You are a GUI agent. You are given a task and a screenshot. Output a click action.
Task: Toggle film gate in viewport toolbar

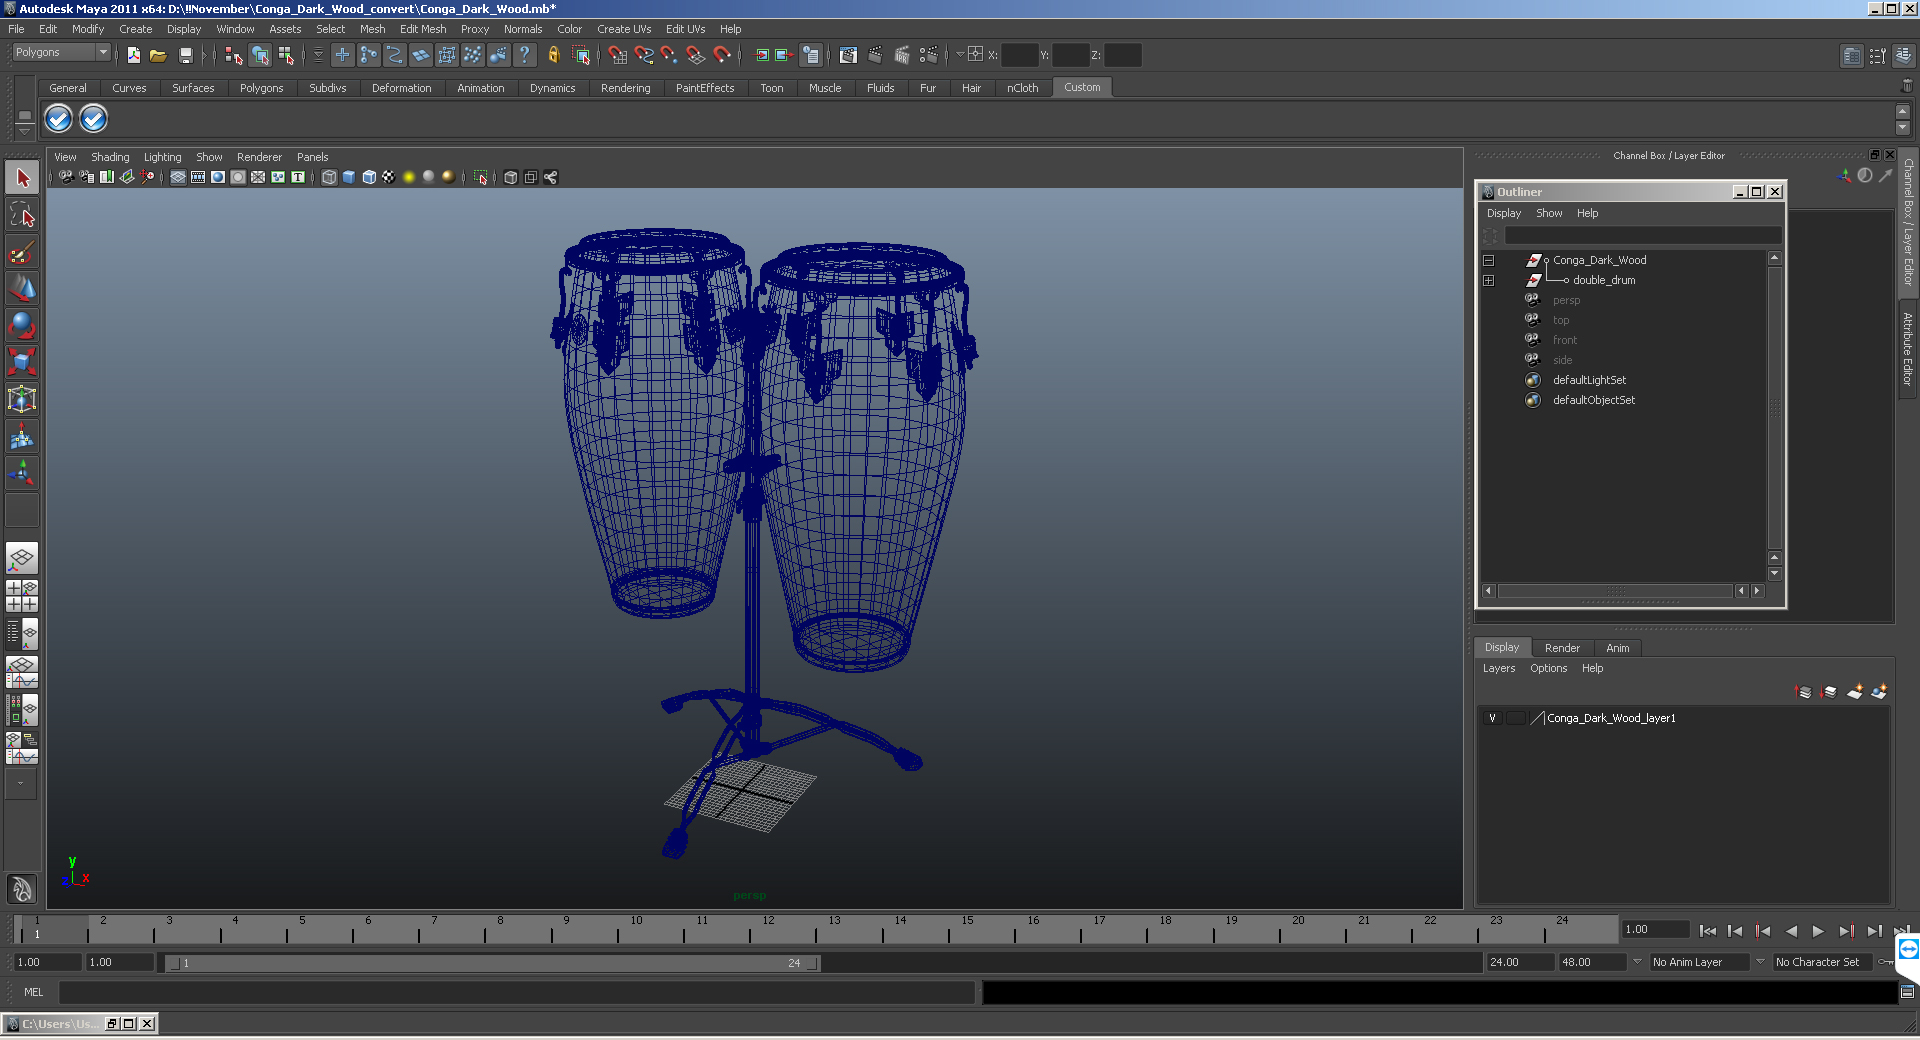pyautogui.click(x=198, y=177)
